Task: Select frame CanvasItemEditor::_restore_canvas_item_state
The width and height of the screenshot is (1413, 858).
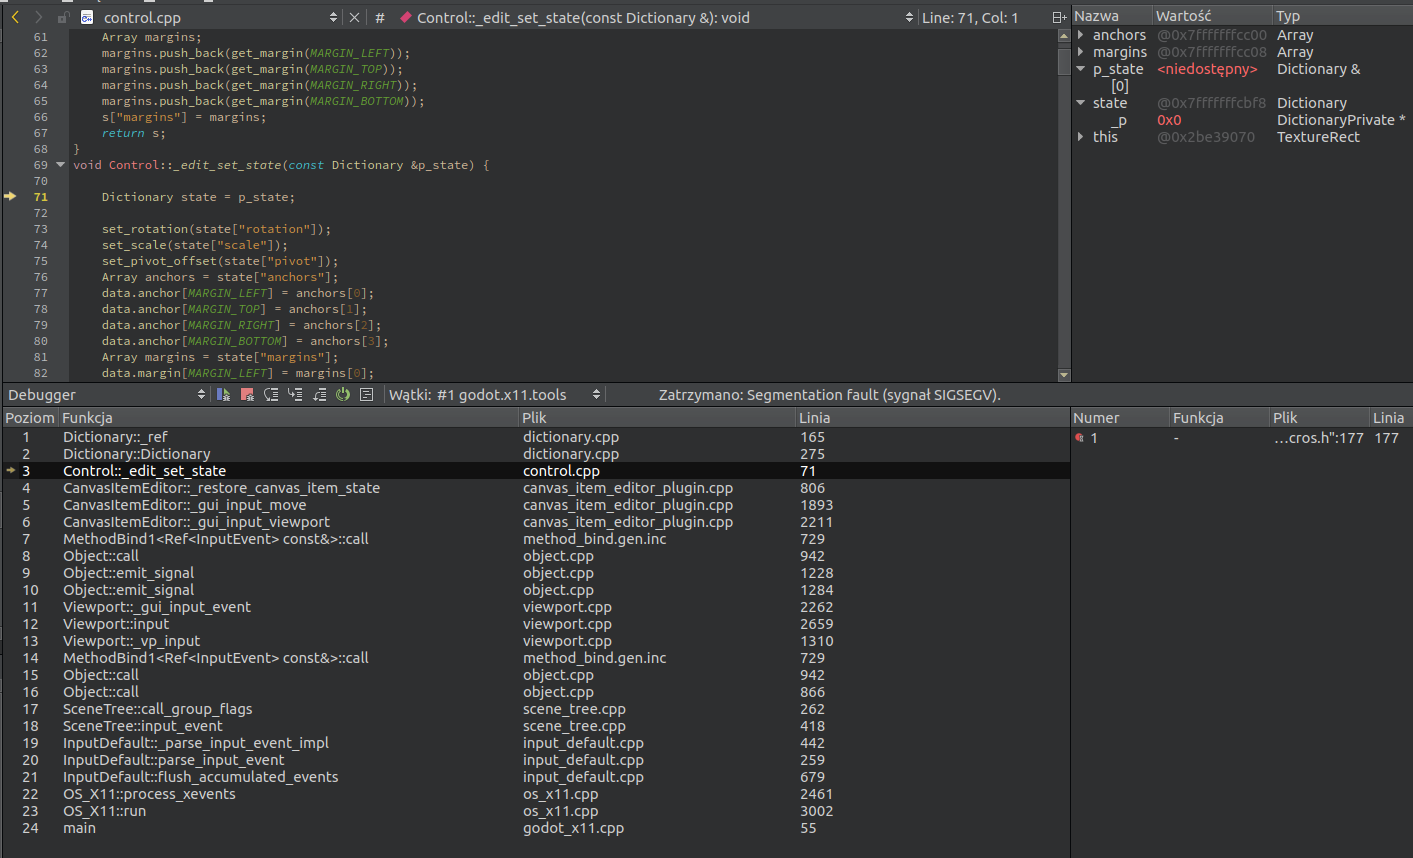Action: [536, 488]
